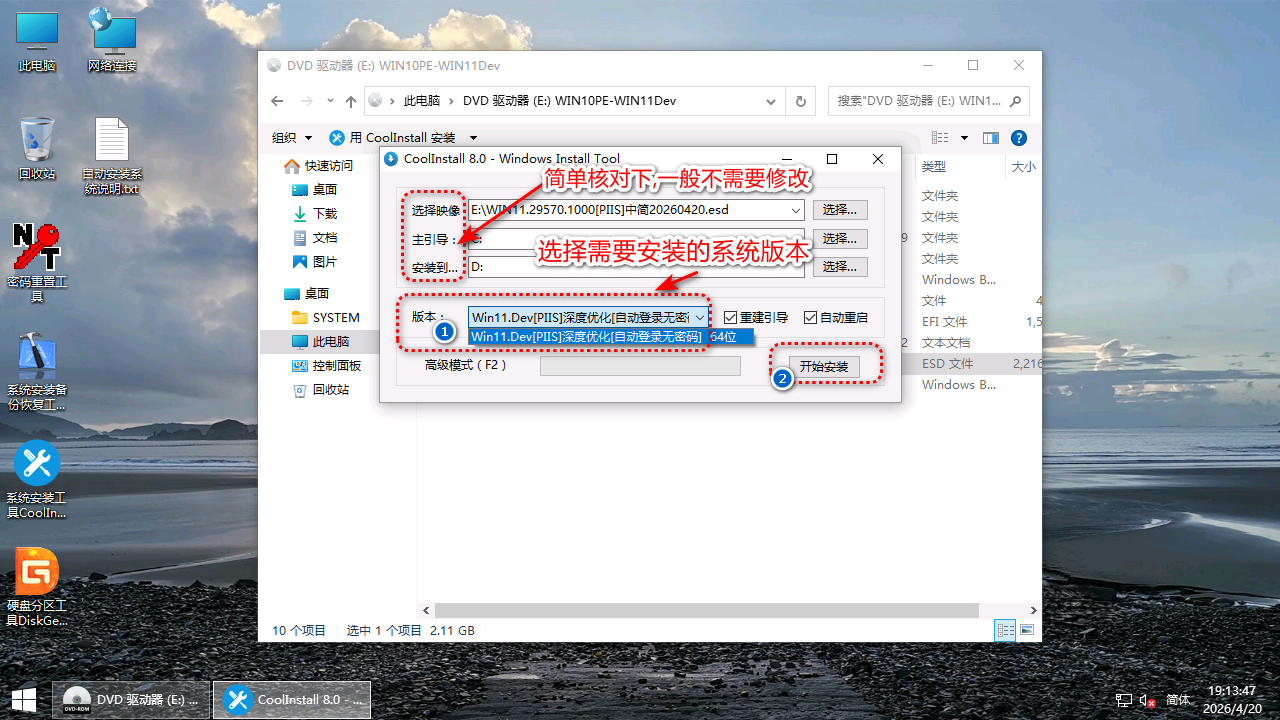Pick Win11.Dev[PIIS]深度优化 64位 dropdown entry

610,337
